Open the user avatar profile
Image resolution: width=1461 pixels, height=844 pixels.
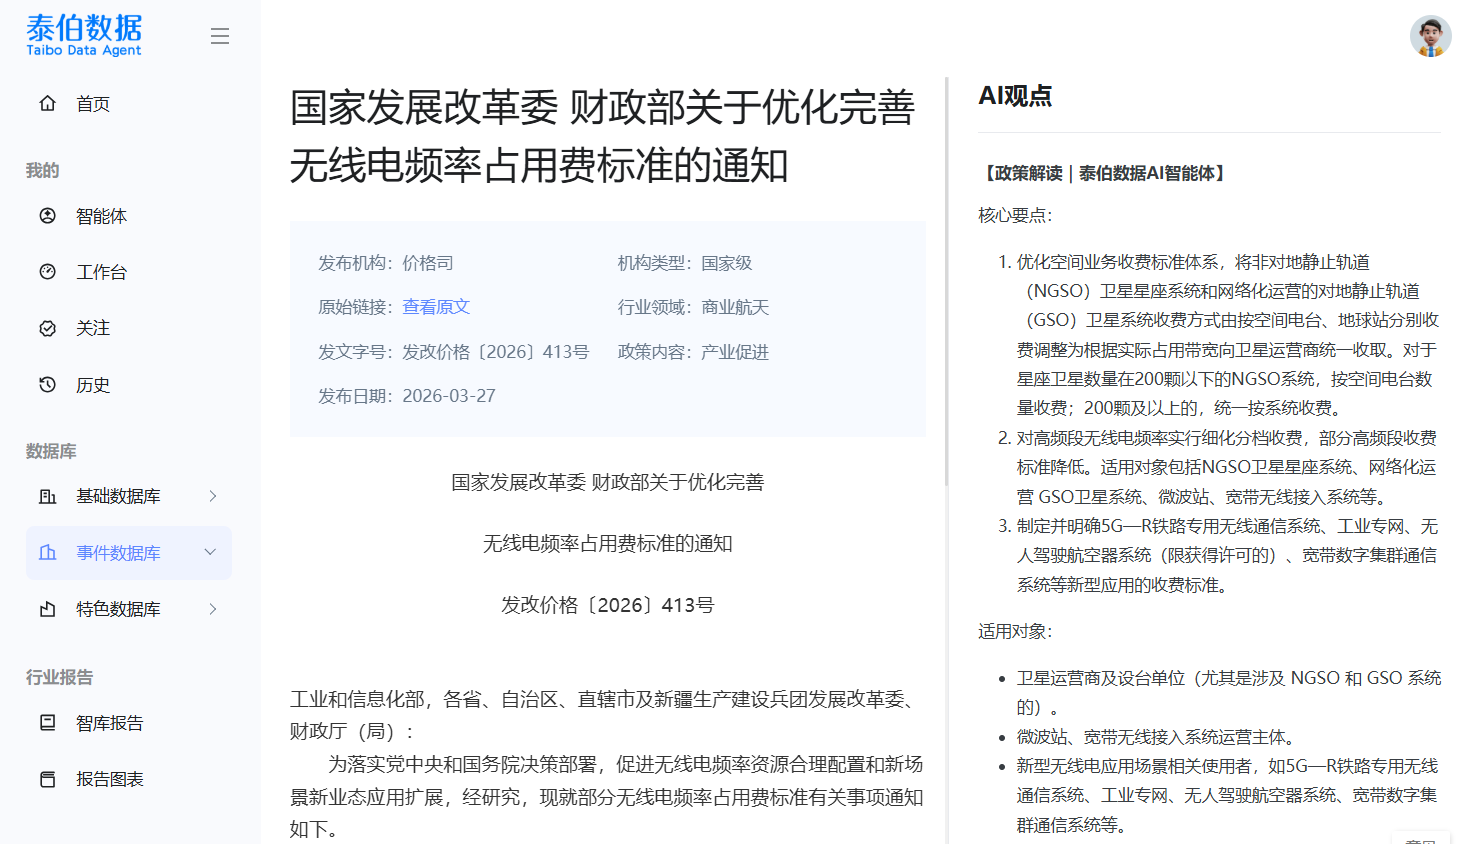click(1430, 36)
